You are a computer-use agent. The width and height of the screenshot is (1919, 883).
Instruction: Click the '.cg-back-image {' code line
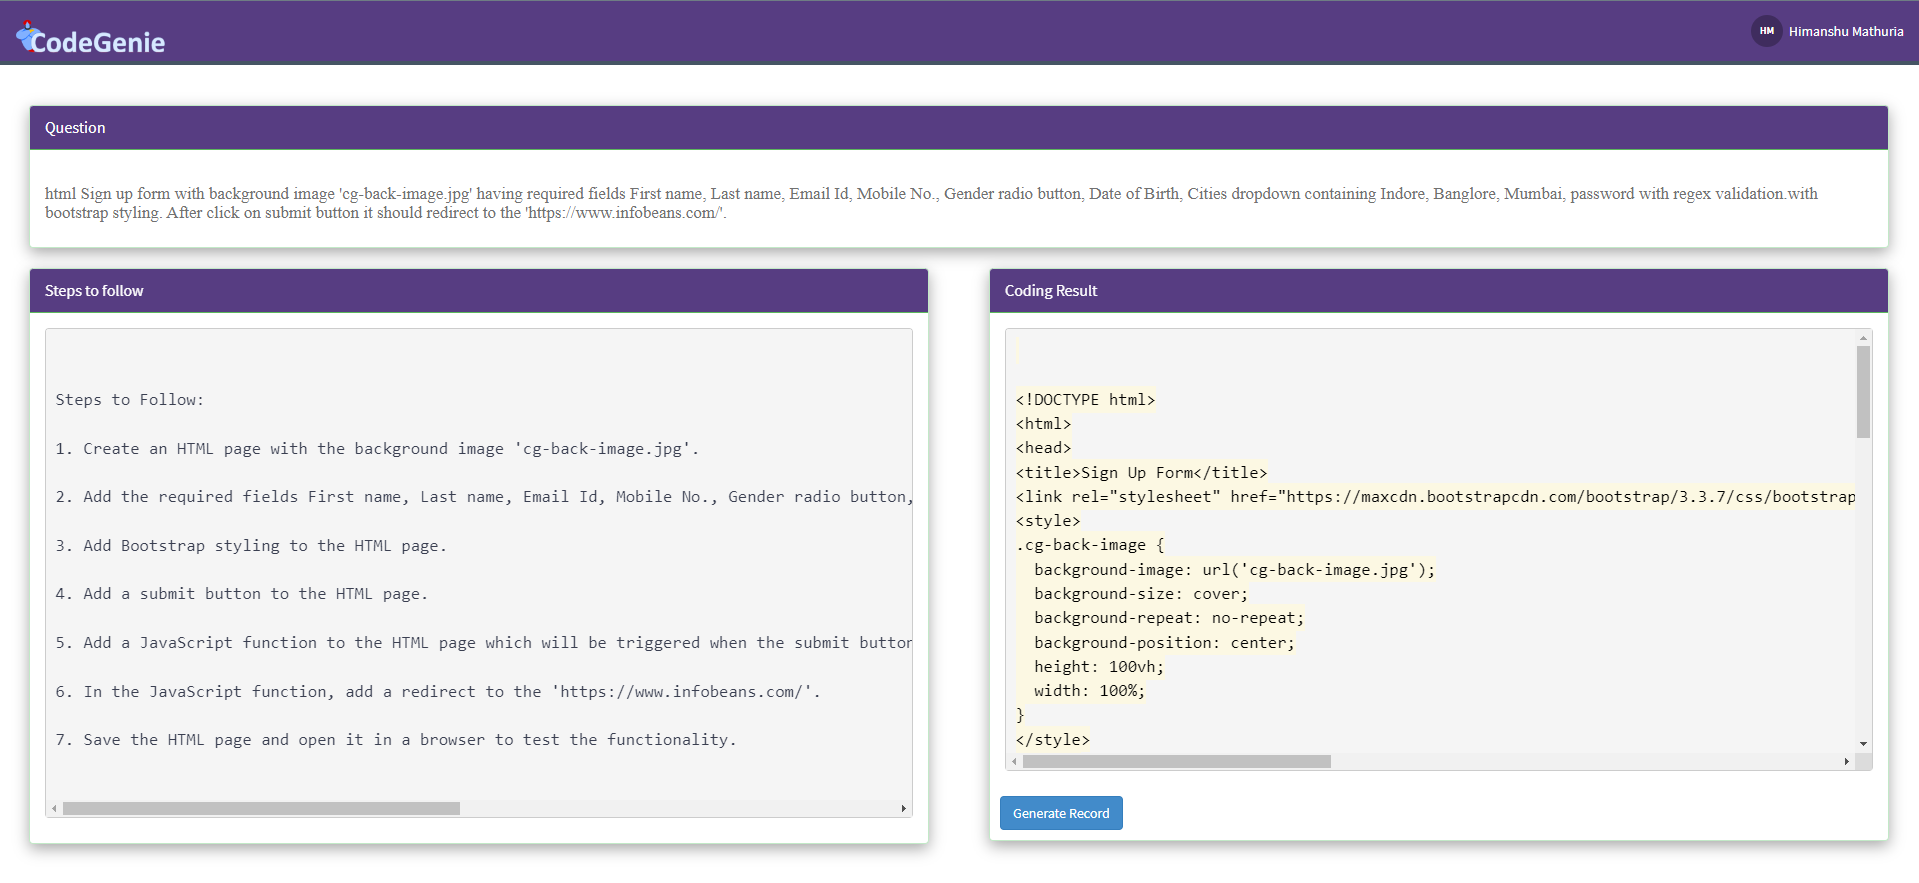pos(1090,545)
